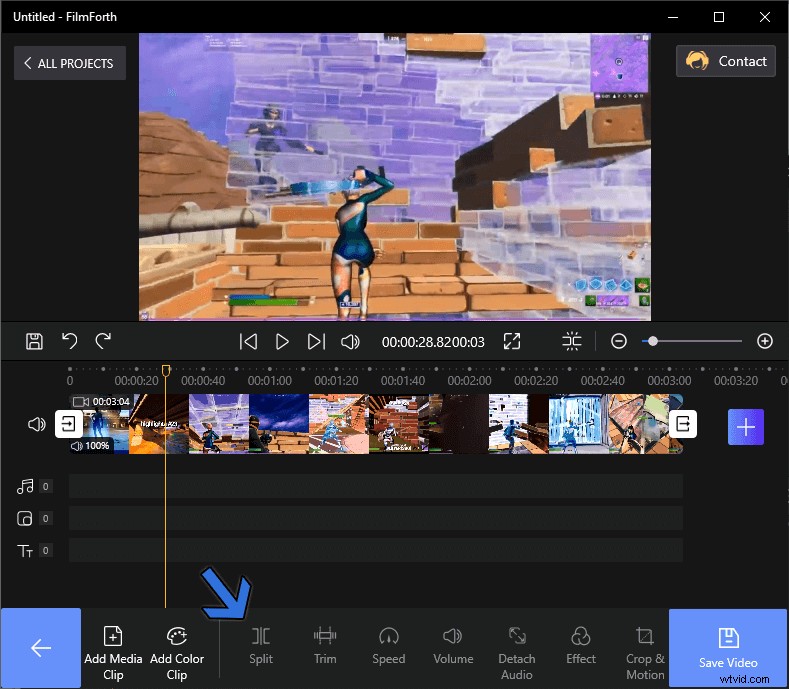Choose Add Color Clip
Image resolution: width=789 pixels, height=689 pixels.
click(x=177, y=653)
